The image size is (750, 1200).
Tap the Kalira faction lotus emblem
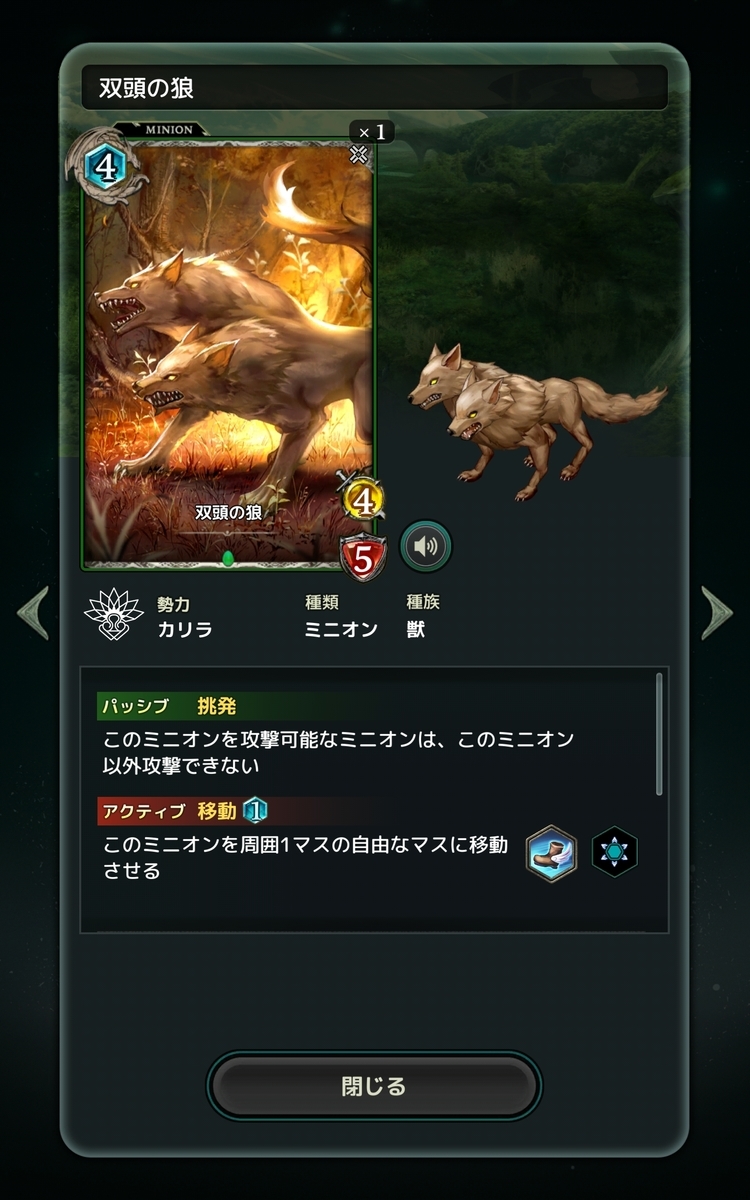(x=113, y=615)
